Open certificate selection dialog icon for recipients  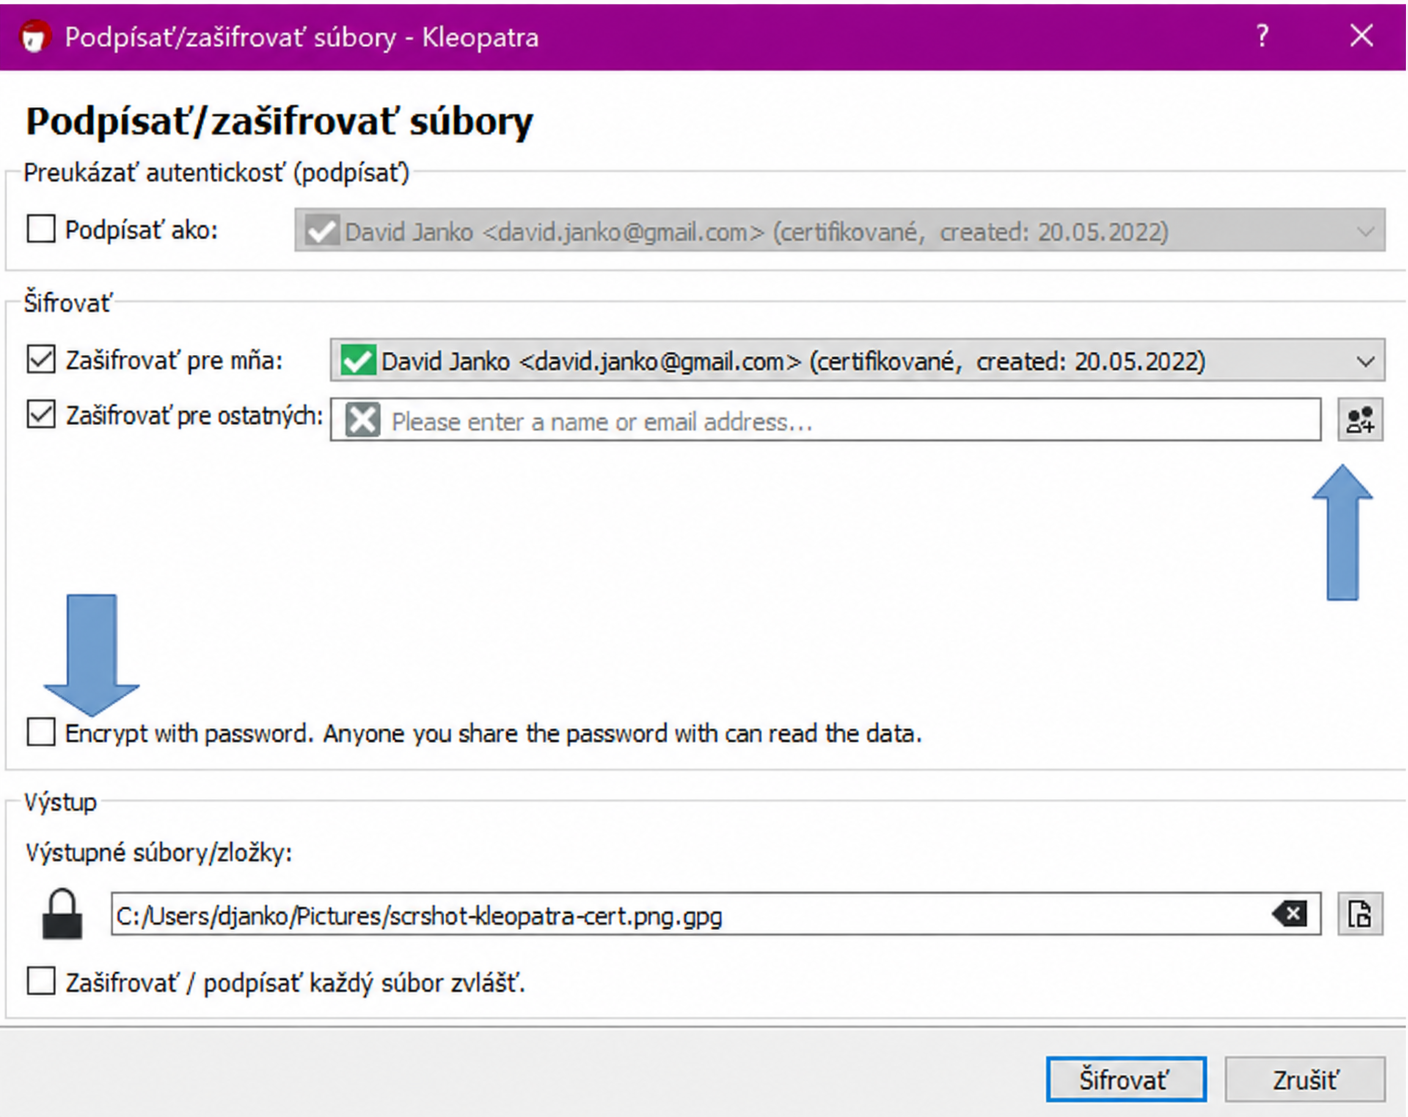(x=1360, y=420)
